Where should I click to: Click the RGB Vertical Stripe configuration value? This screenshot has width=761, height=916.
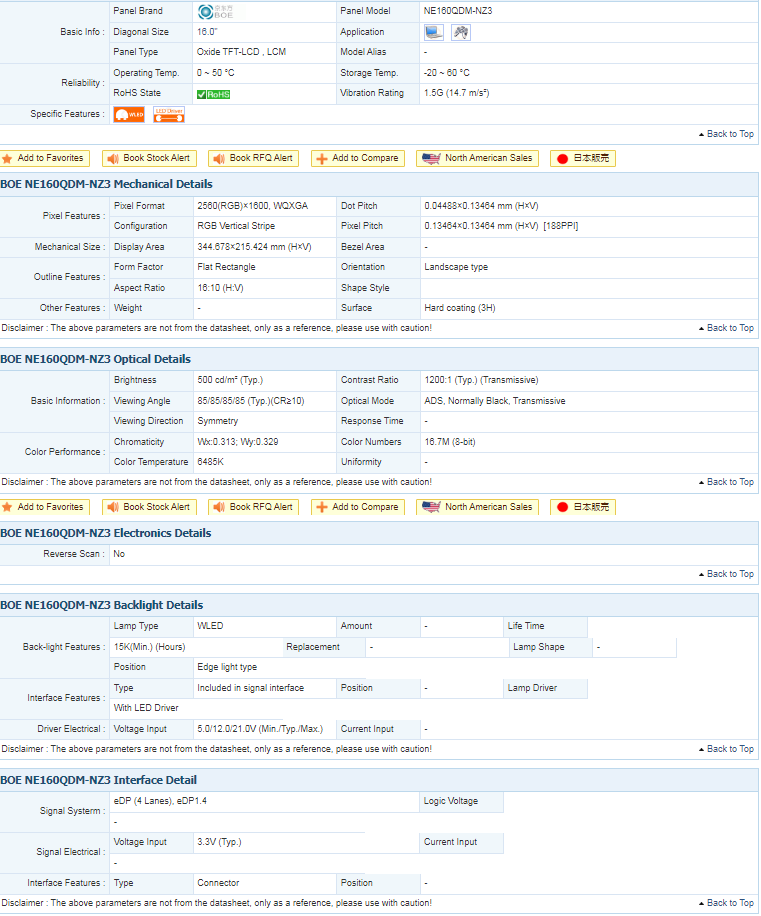236,226
